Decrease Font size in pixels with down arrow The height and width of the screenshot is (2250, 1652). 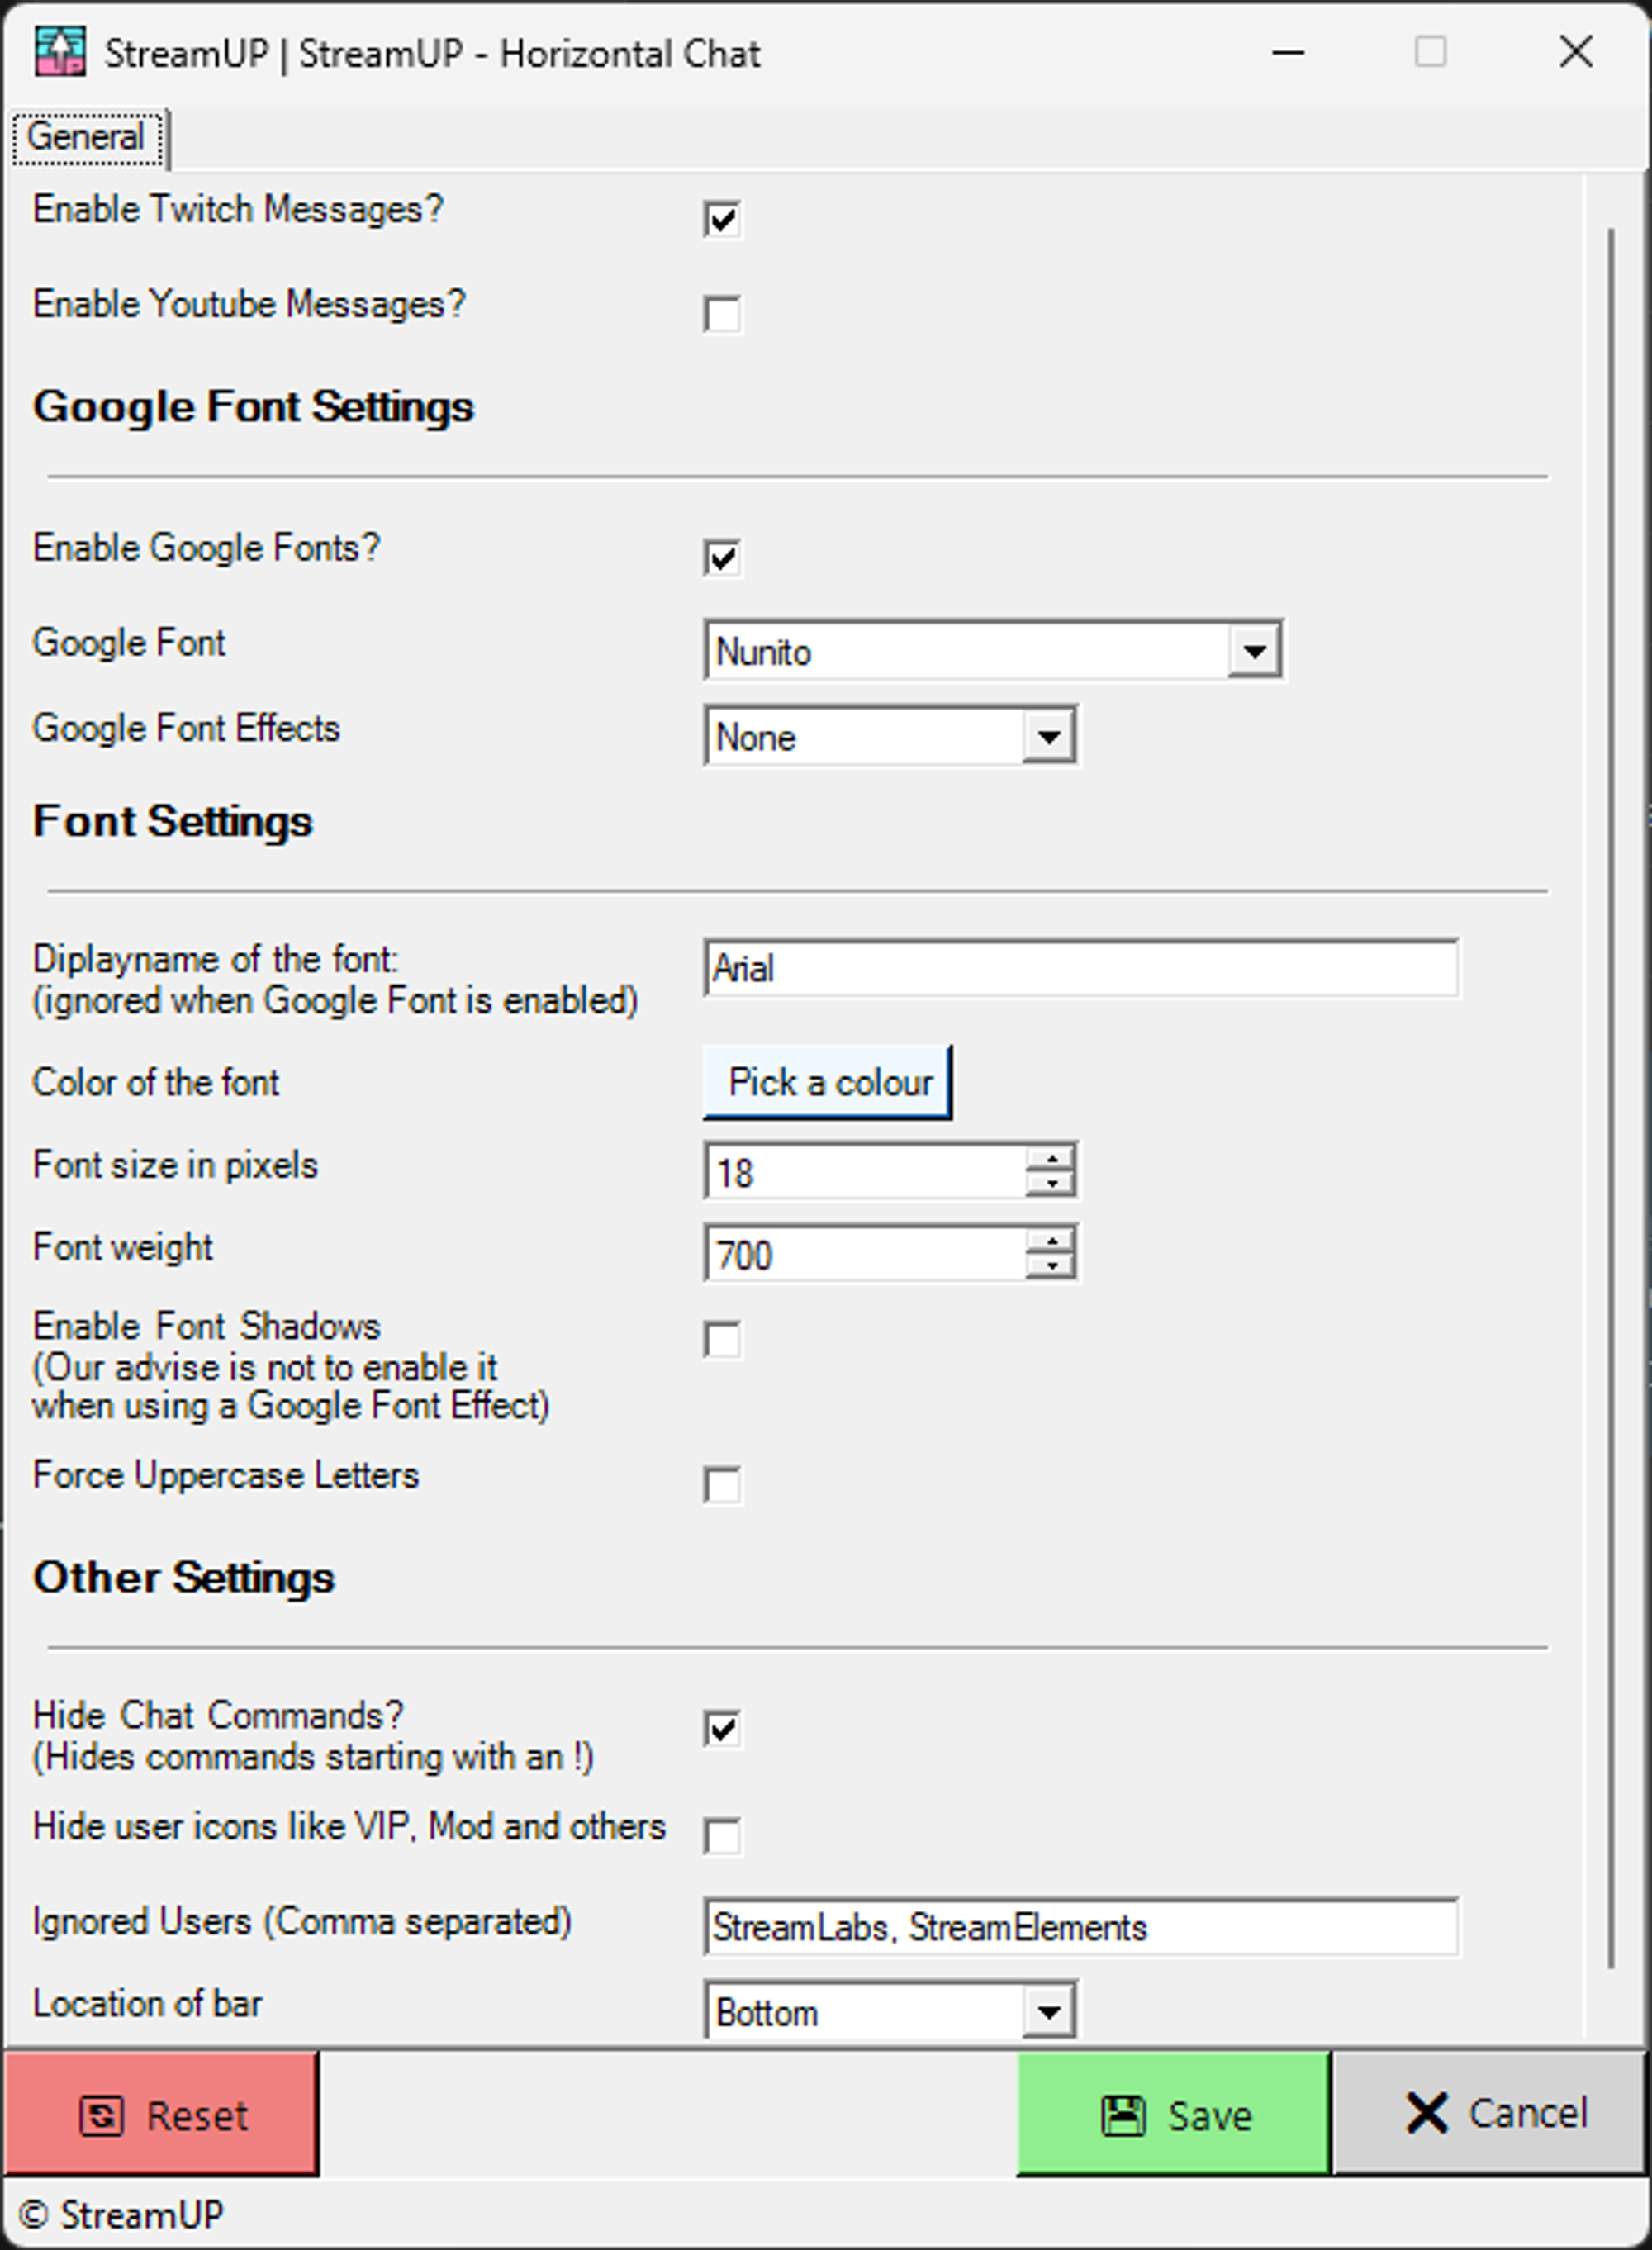point(1050,1183)
